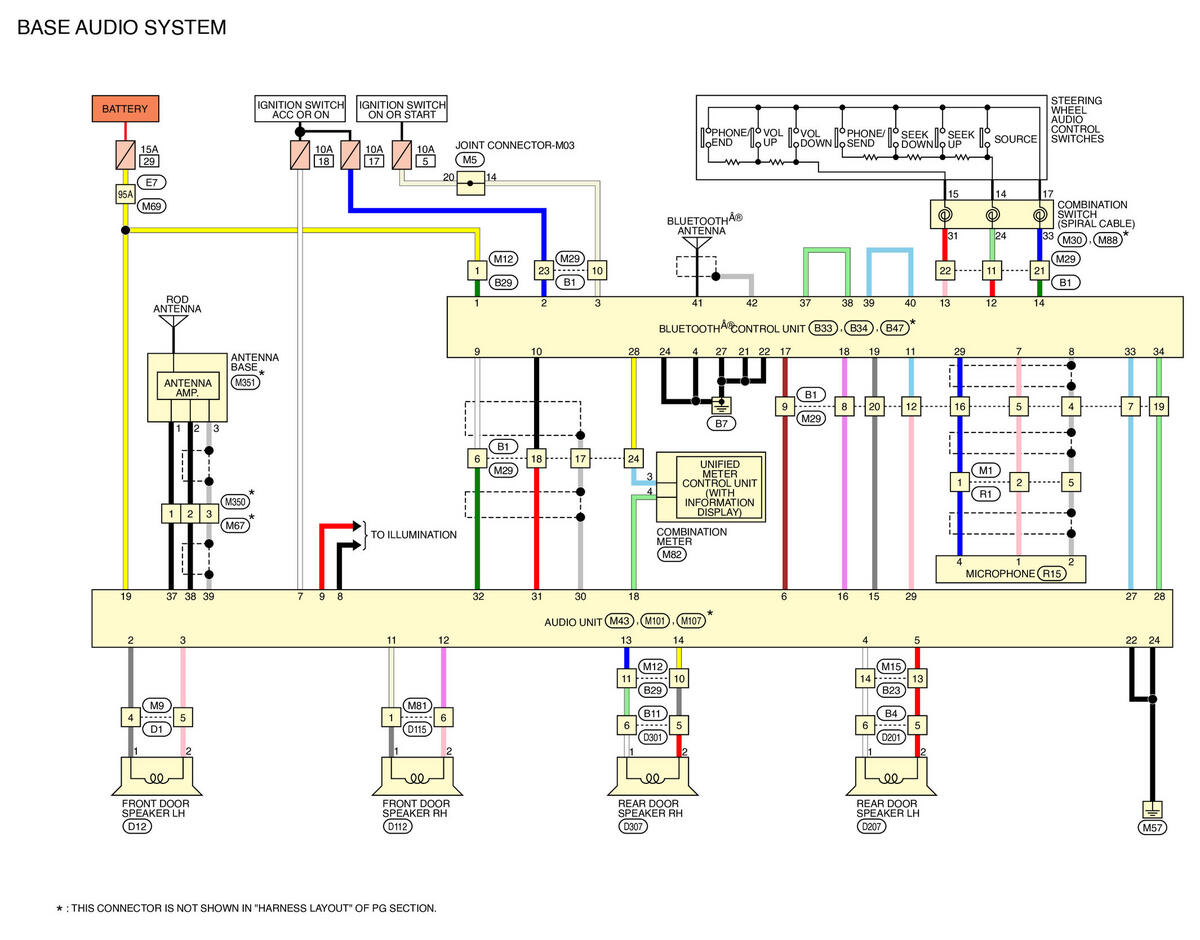Click the M9 connector label

tap(157, 705)
